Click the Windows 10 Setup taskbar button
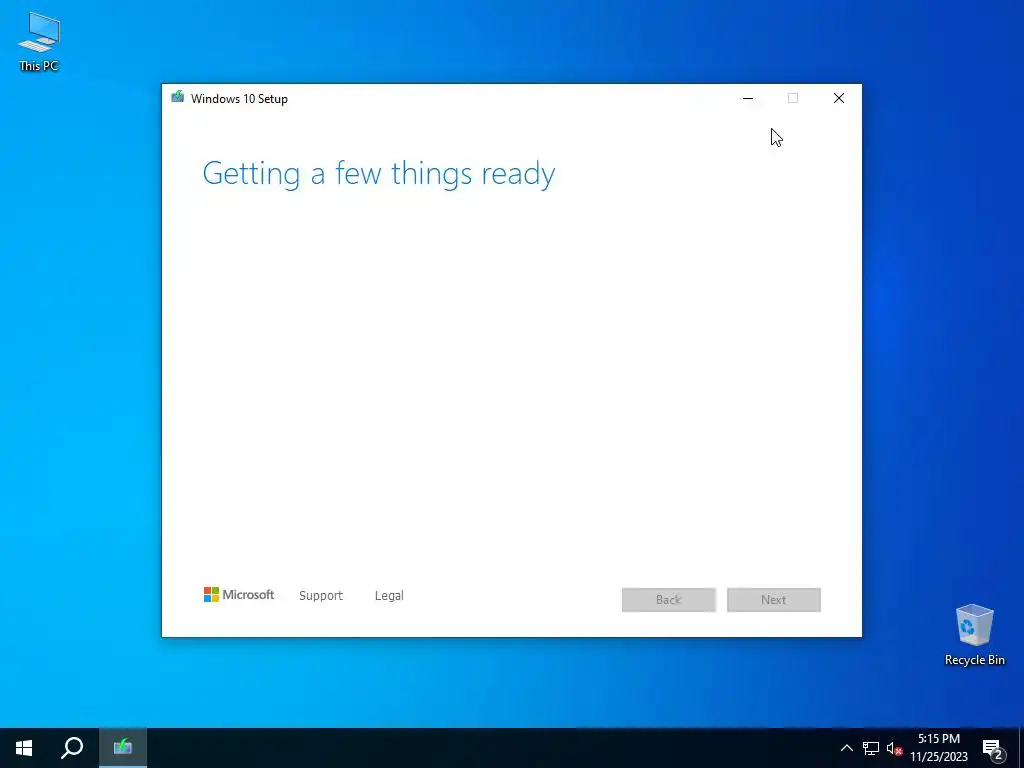The height and width of the screenshot is (768, 1024). pyautogui.click(x=123, y=748)
